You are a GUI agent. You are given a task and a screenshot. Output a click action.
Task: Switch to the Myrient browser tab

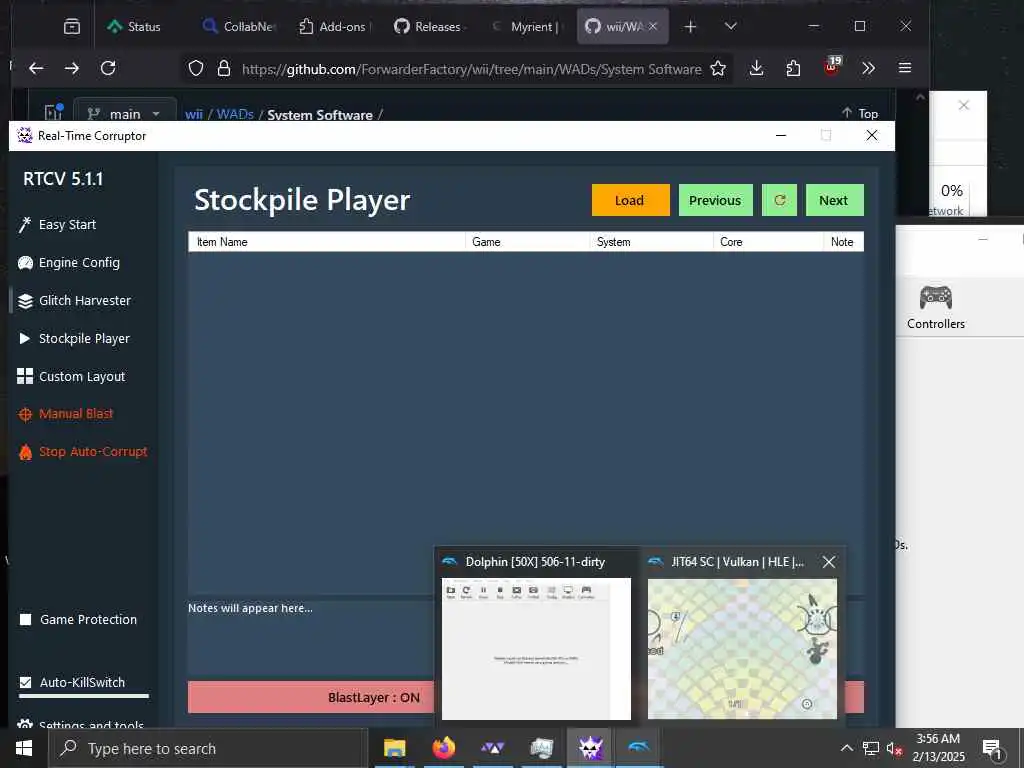(526, 27)
